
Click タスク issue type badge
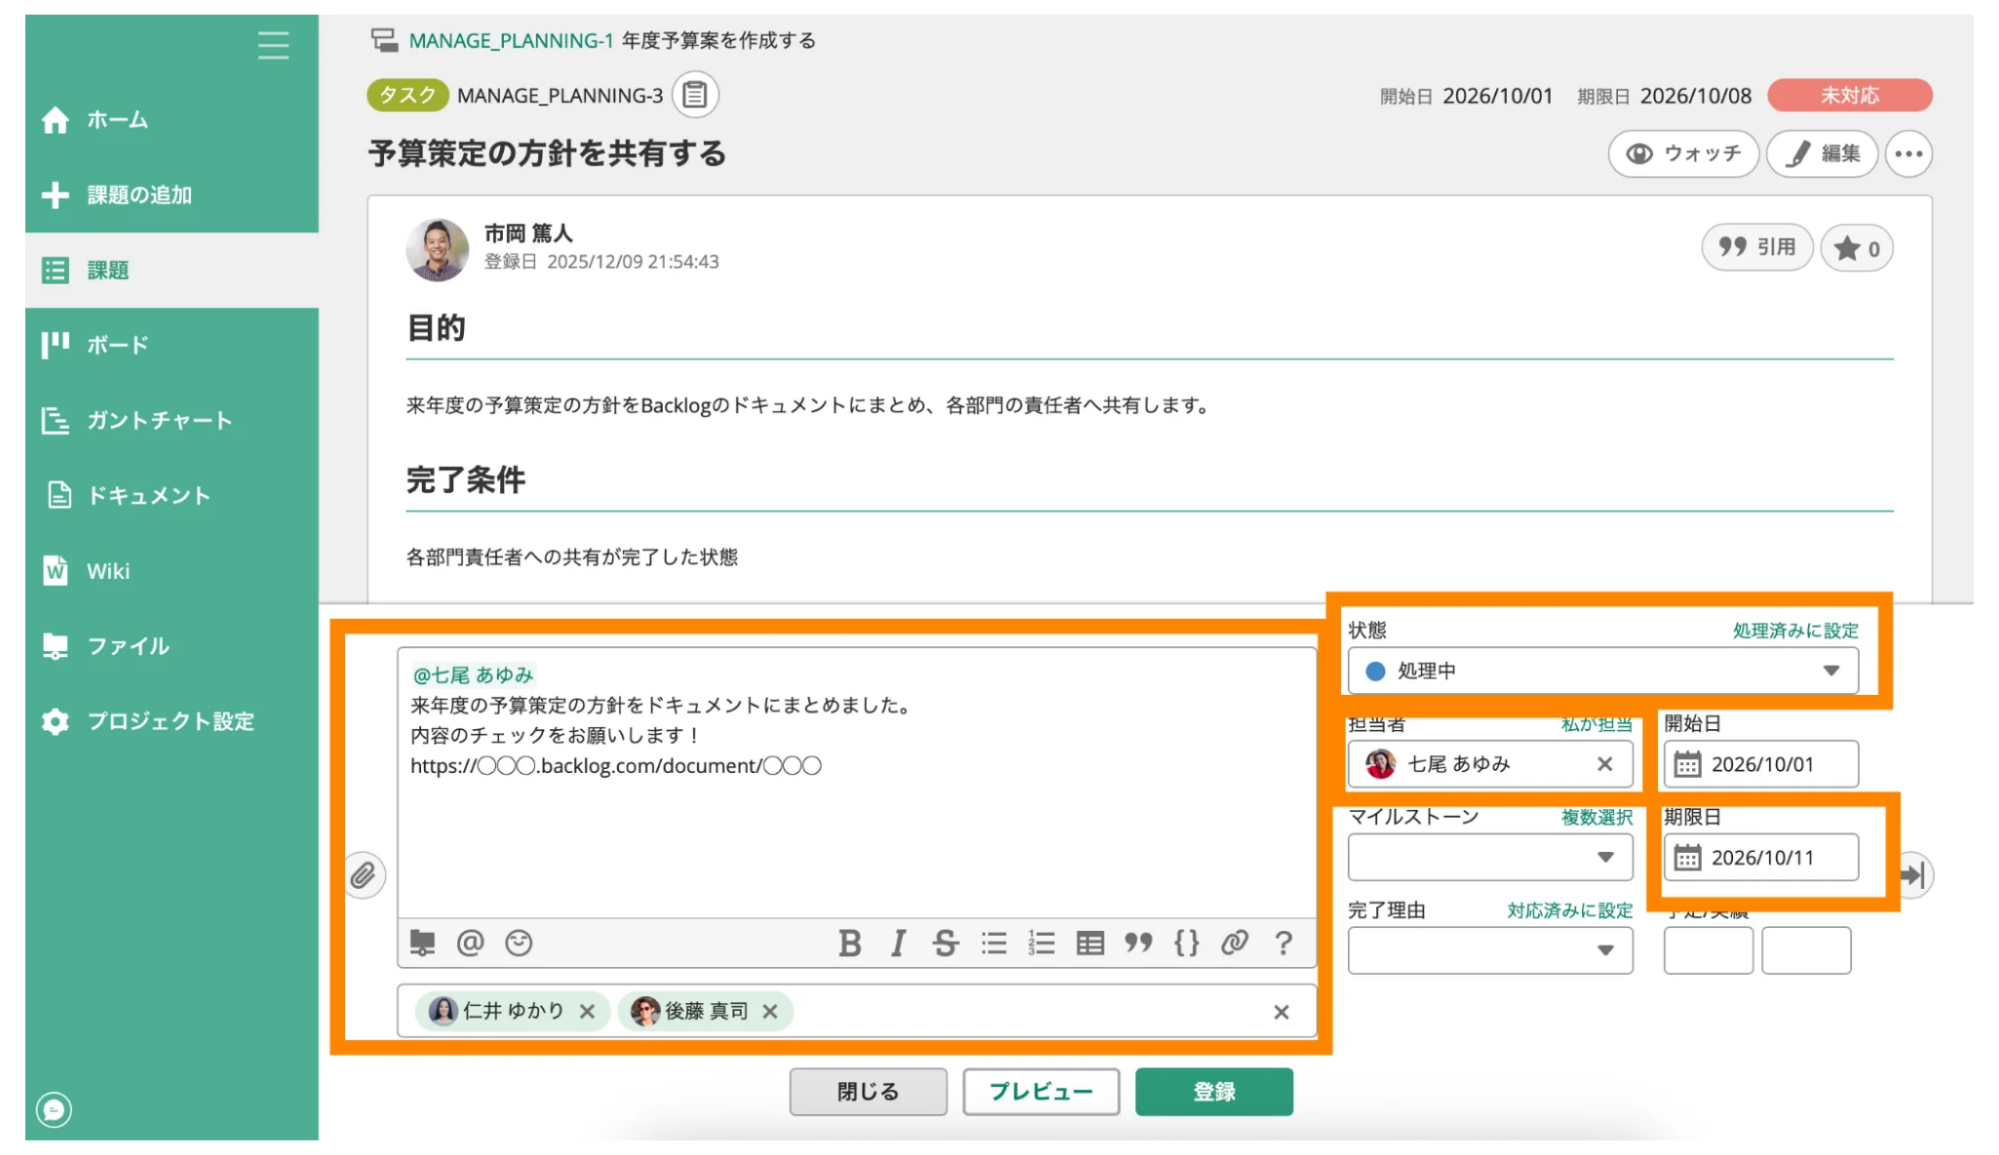(x=408, y=95)
